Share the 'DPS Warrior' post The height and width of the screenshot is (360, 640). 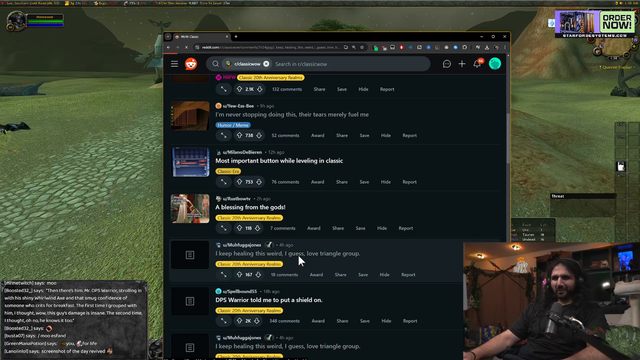point(342,321)
